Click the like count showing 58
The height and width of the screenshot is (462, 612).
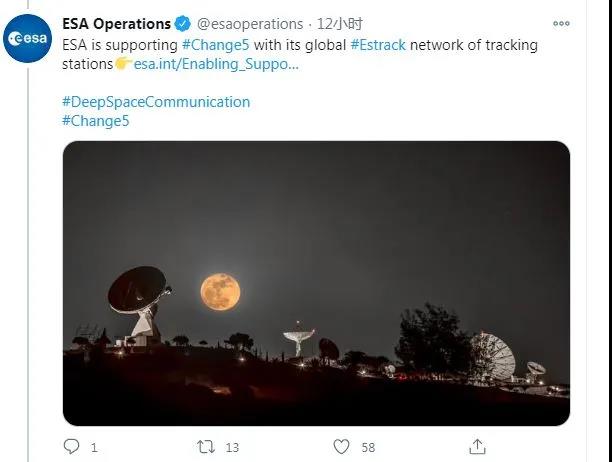[368, 447]
